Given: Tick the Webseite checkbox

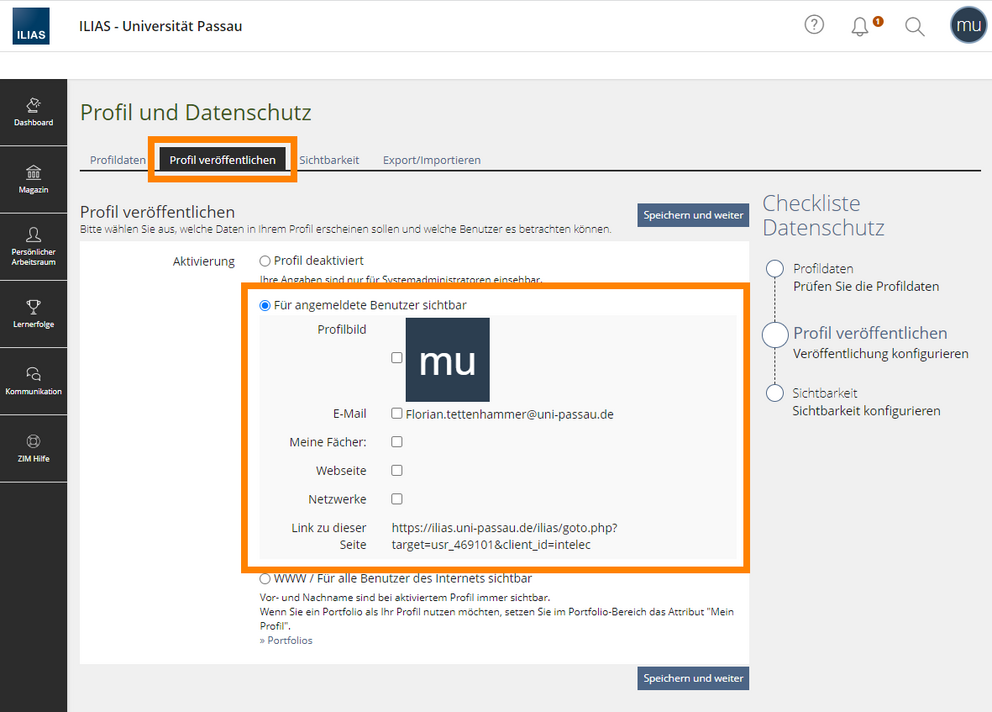Looking at the screenshot, I should click(x=397, y=470).
